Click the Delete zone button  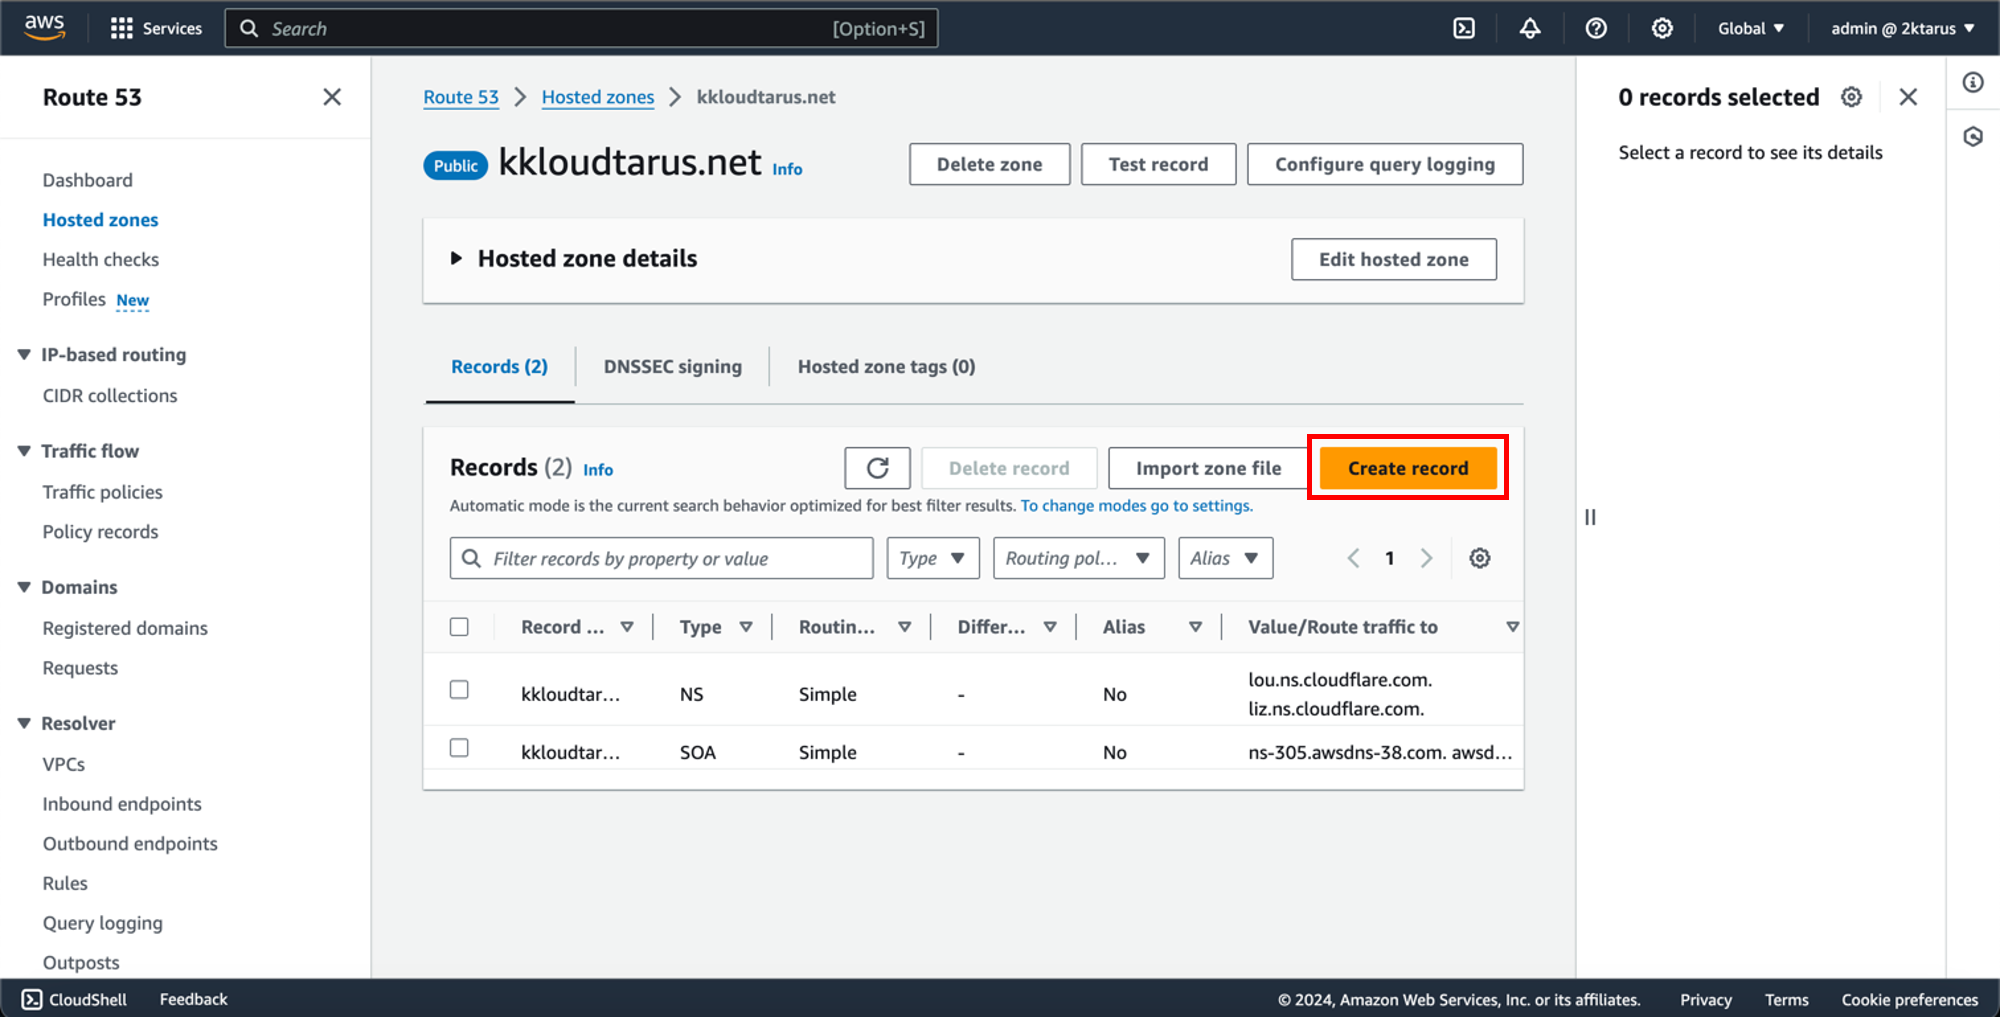pyautogui.click(x=989, y=164)
